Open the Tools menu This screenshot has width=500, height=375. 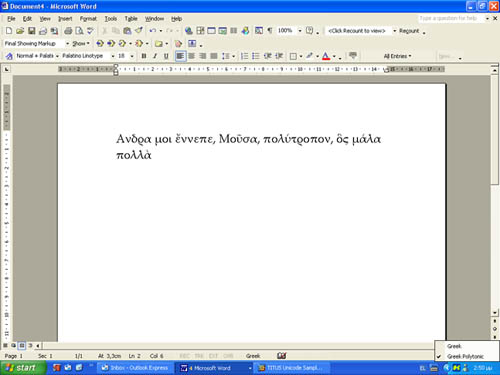tap(111, 19)
